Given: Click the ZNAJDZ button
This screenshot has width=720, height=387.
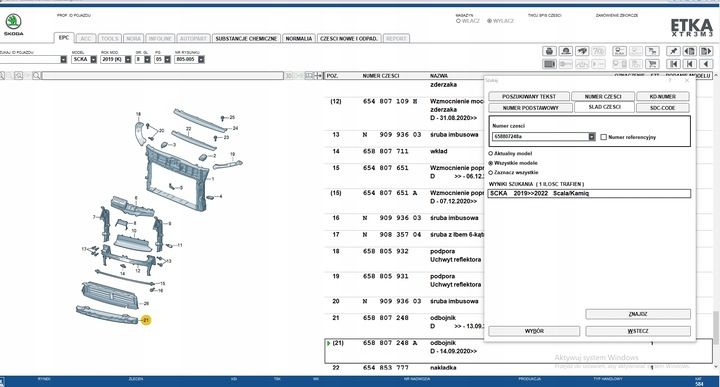Looking at the screenshot, I should pyautogui.click(x=638, y=314).
